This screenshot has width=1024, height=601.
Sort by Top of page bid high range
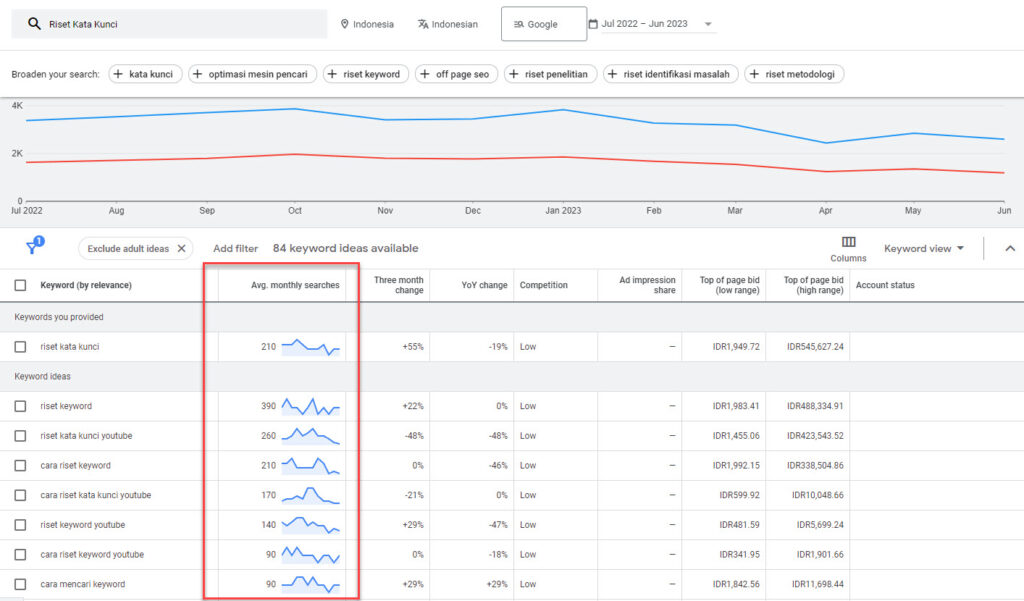point(813,285)
